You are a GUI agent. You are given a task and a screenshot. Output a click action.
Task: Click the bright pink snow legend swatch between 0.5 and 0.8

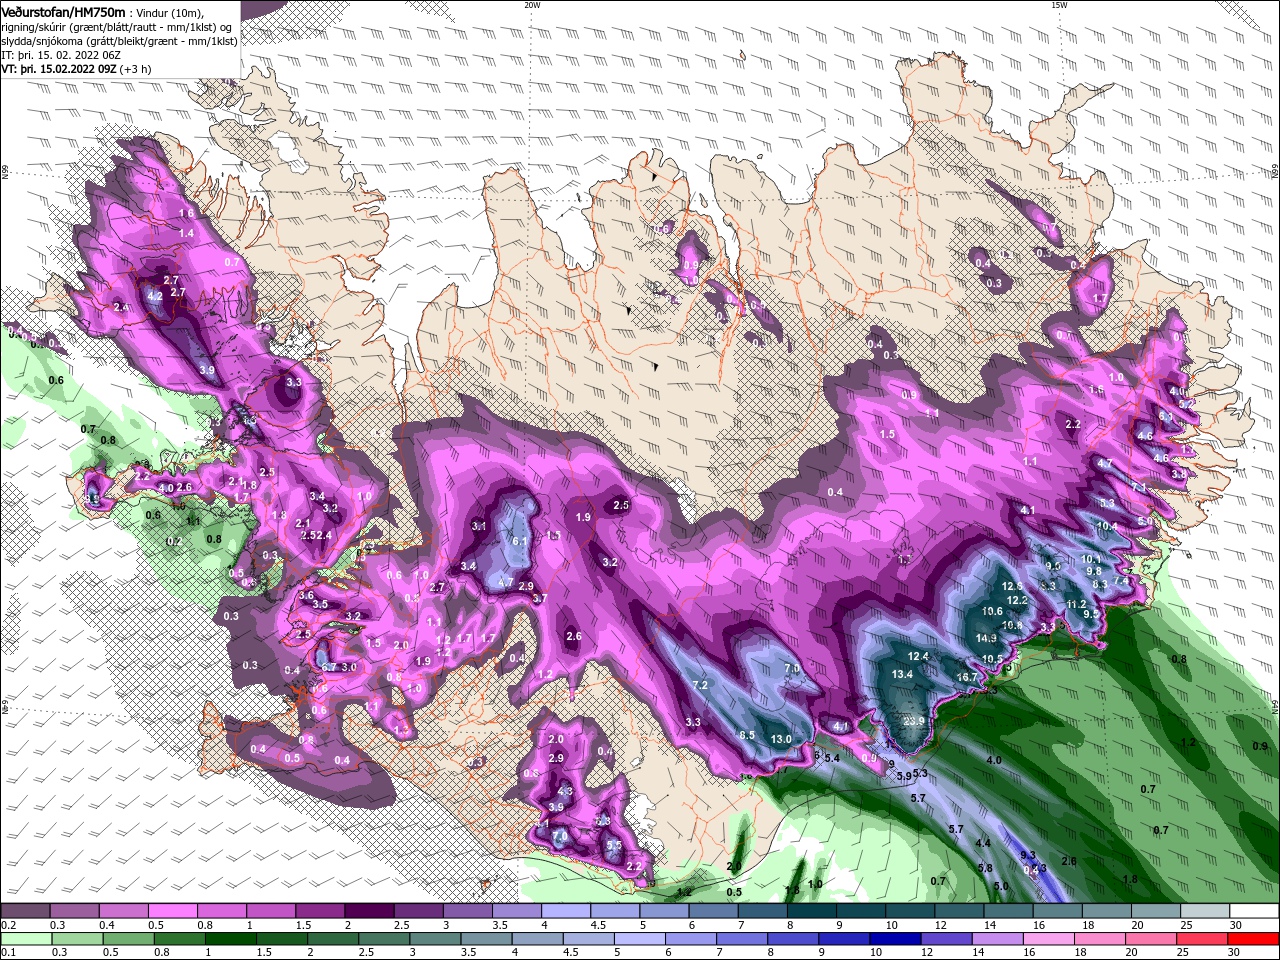[171, 910]
